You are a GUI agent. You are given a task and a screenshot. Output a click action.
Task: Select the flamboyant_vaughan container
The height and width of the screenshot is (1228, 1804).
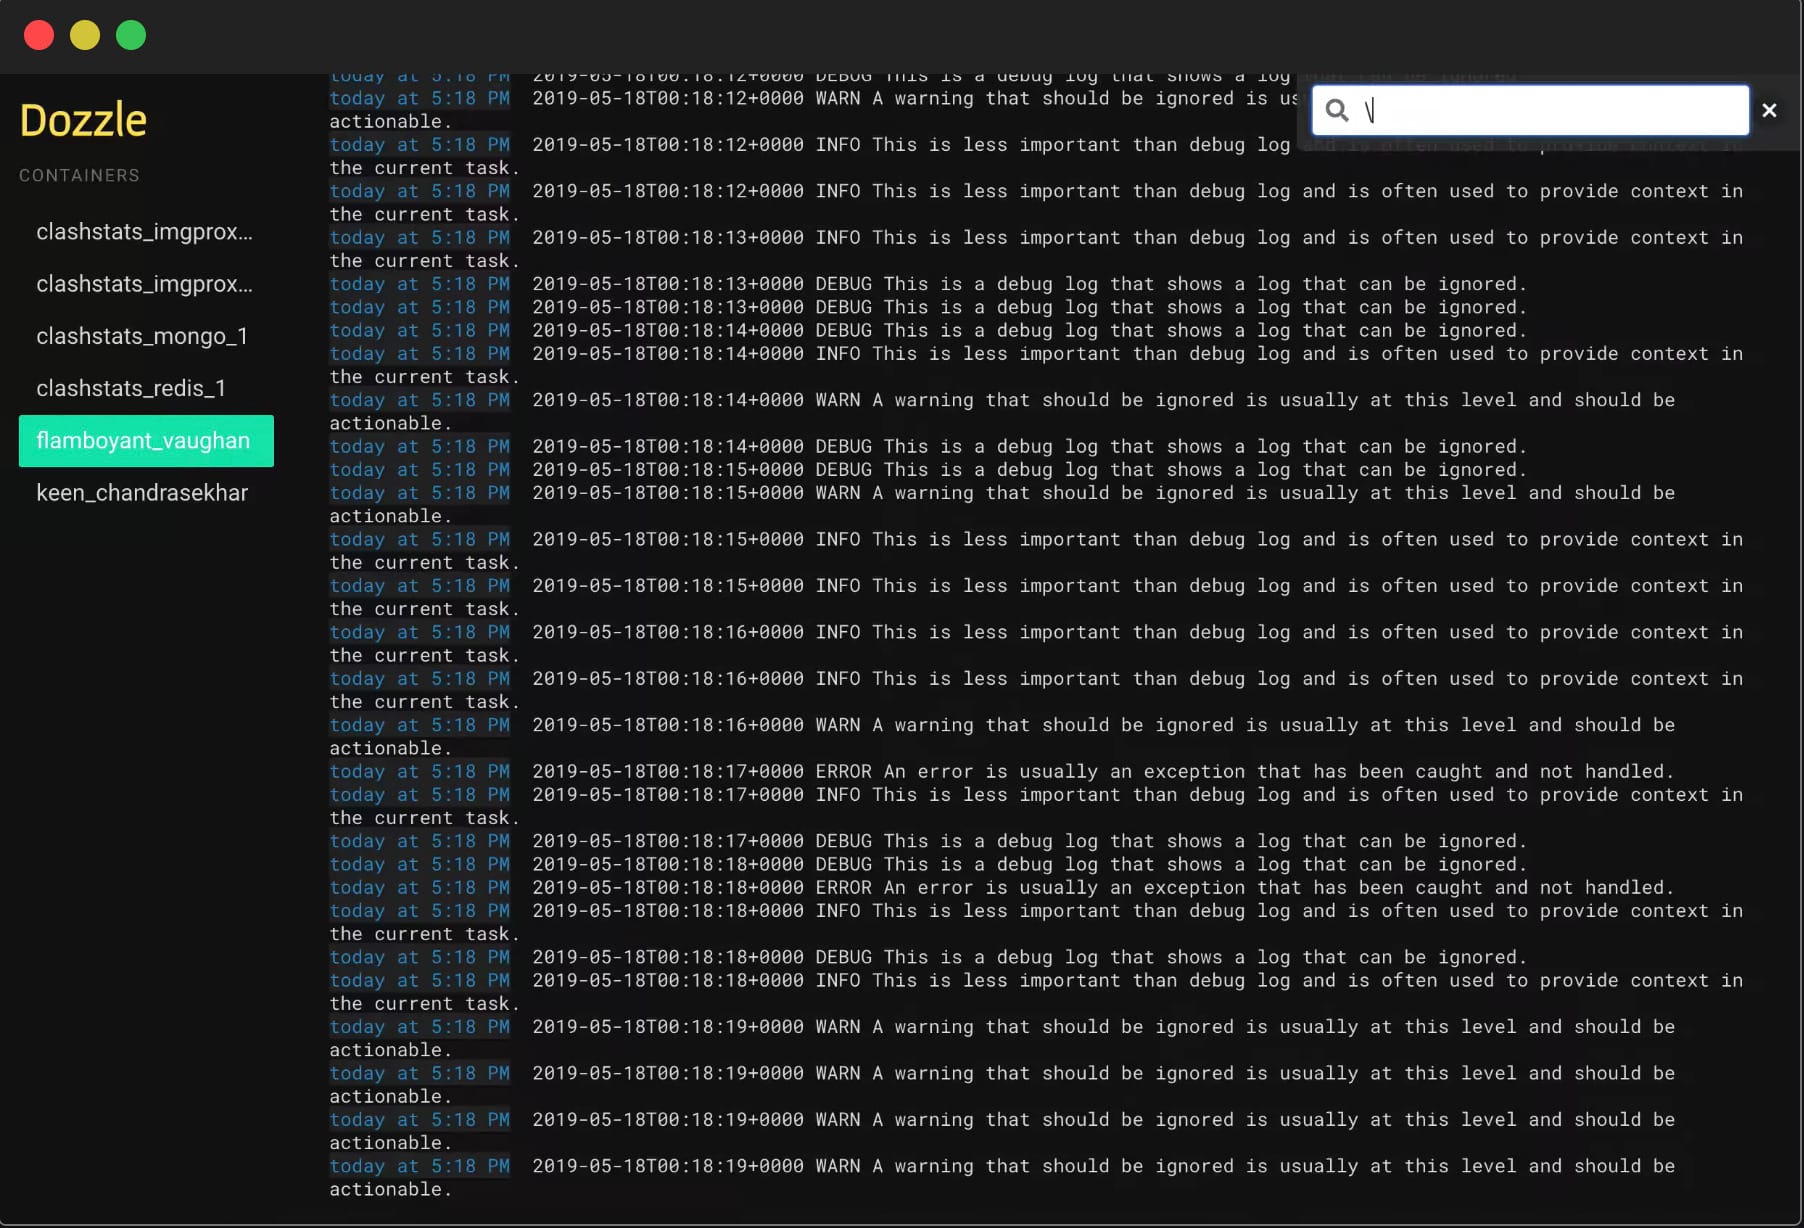tap(145, 441)
